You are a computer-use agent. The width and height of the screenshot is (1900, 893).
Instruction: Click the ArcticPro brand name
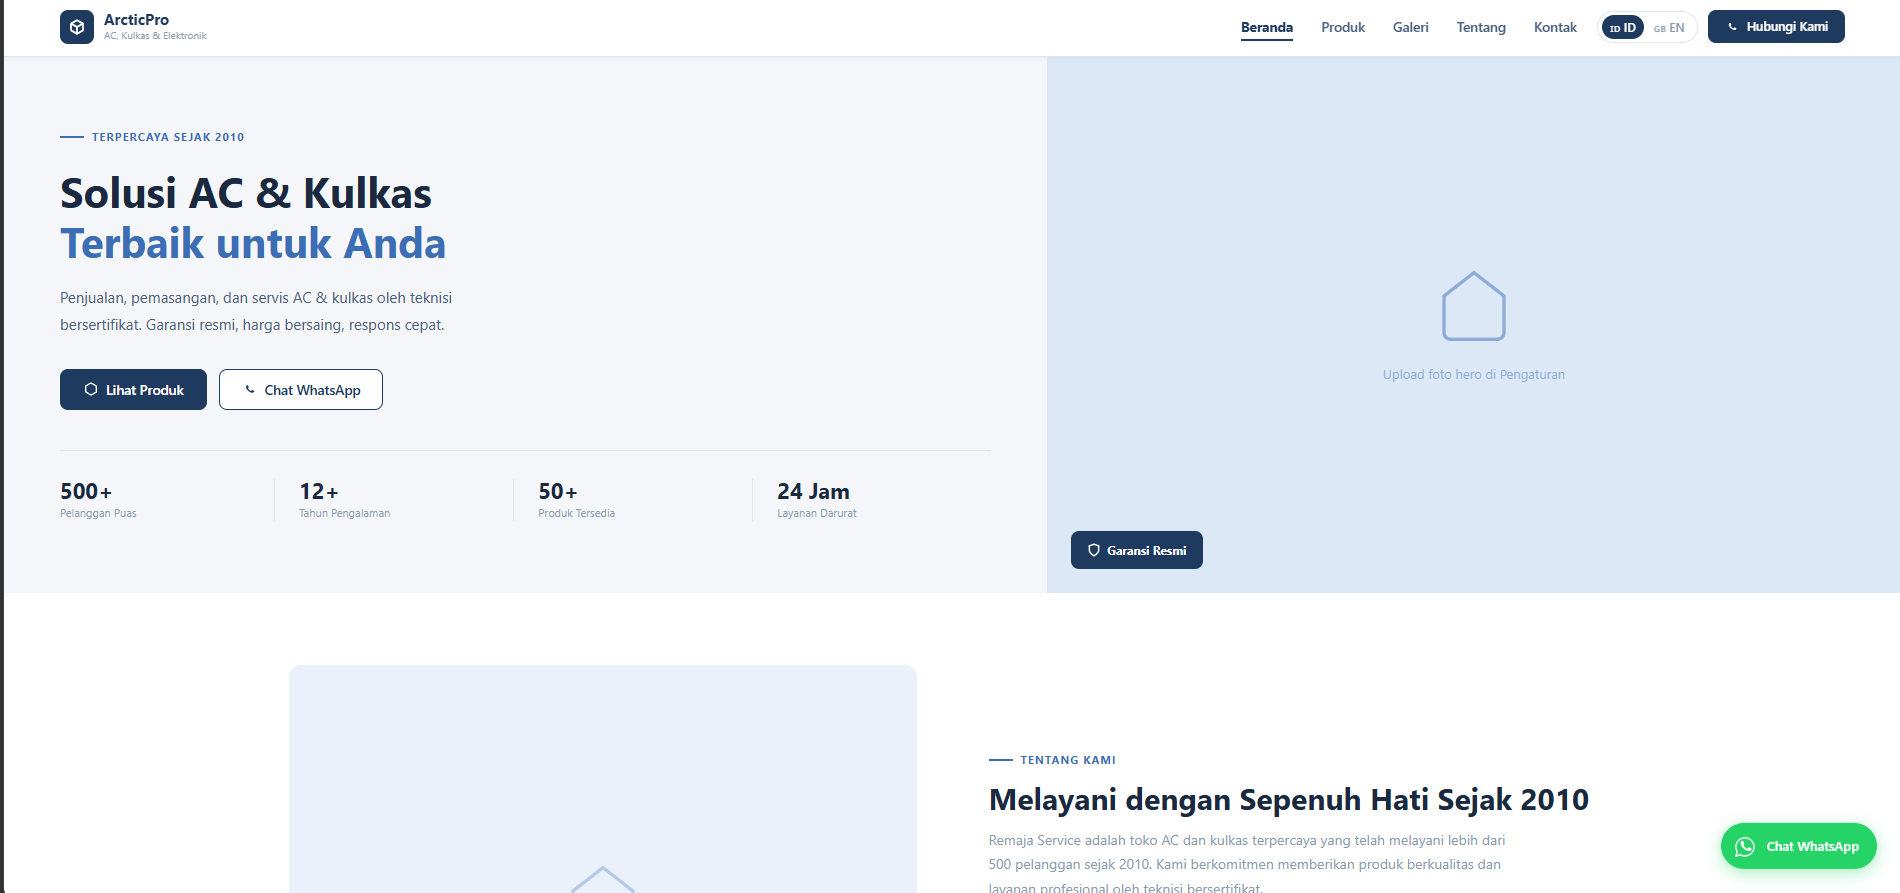click(x=136, y=20)
